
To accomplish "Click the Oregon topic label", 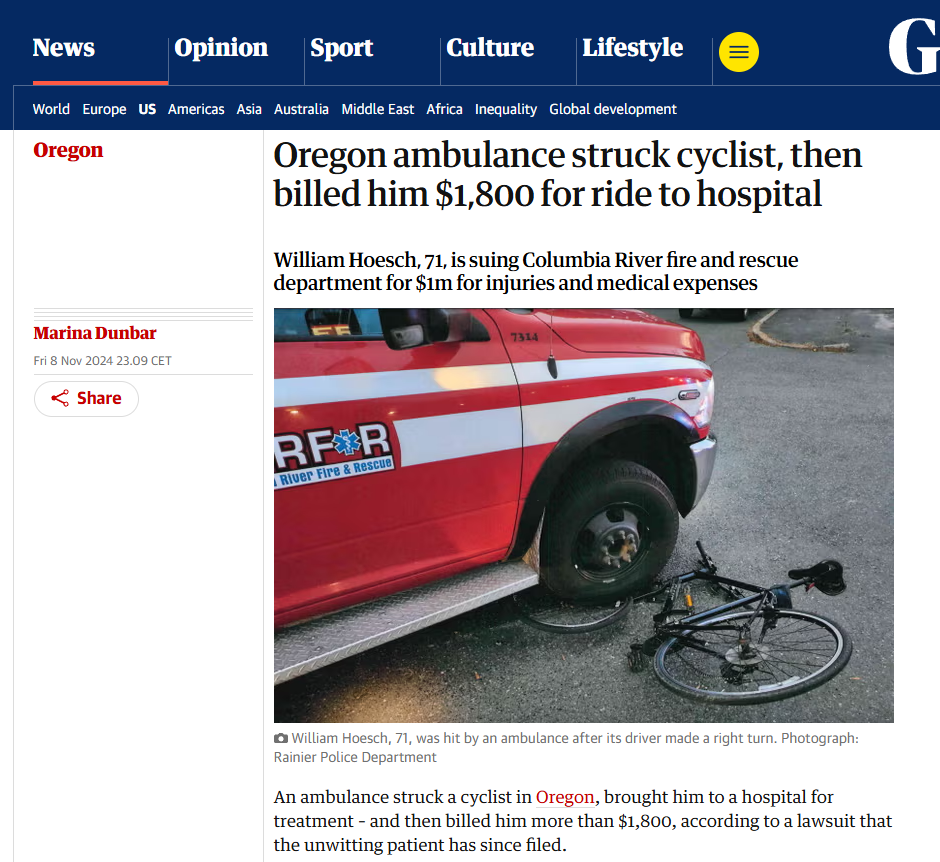I will [68, 150].
